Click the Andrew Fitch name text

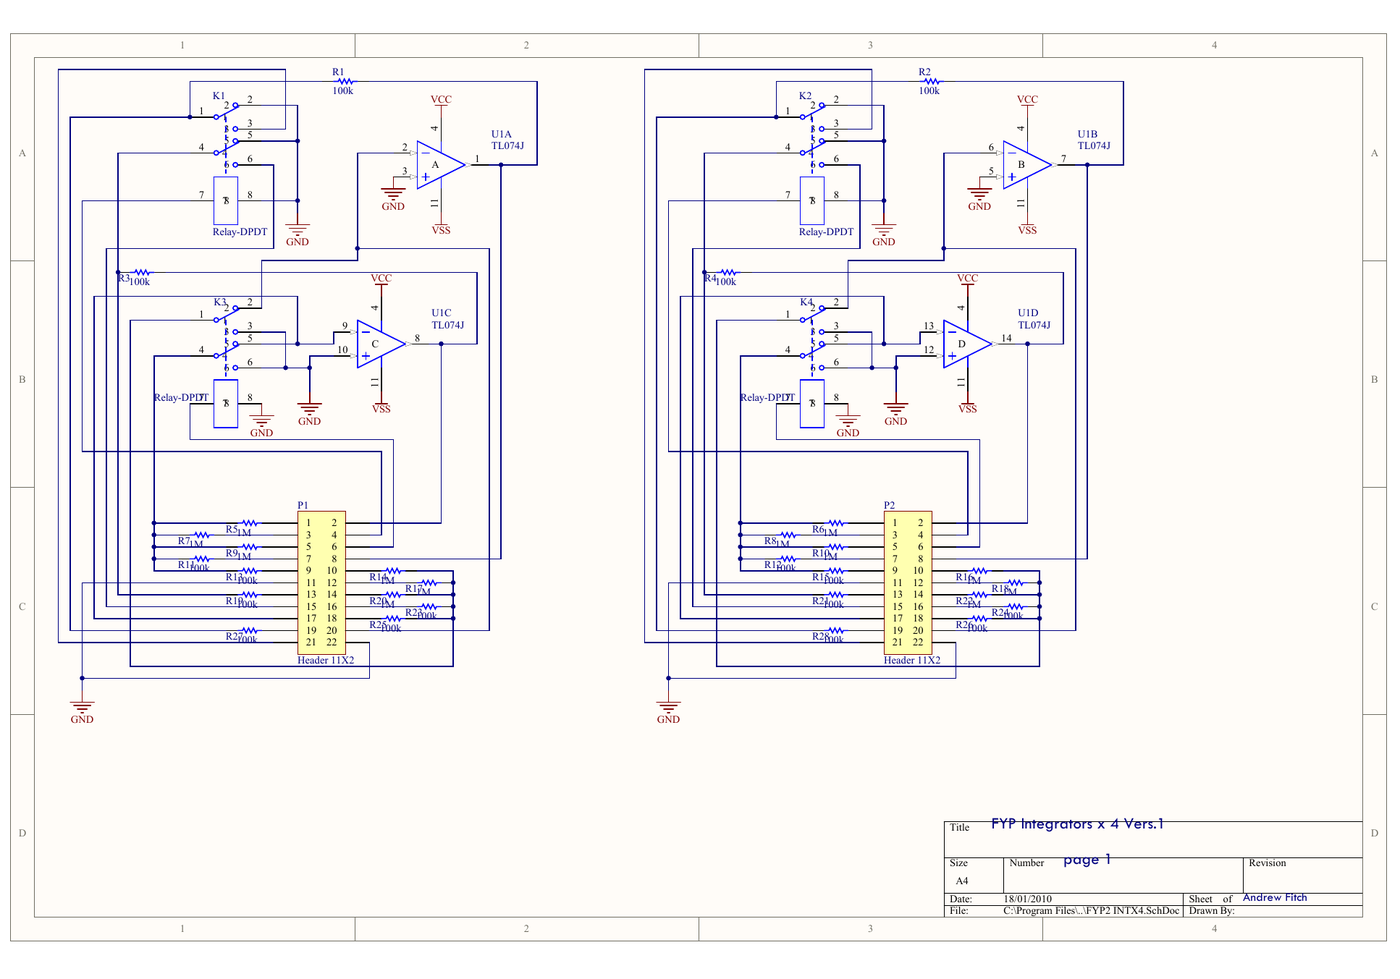1275,897
